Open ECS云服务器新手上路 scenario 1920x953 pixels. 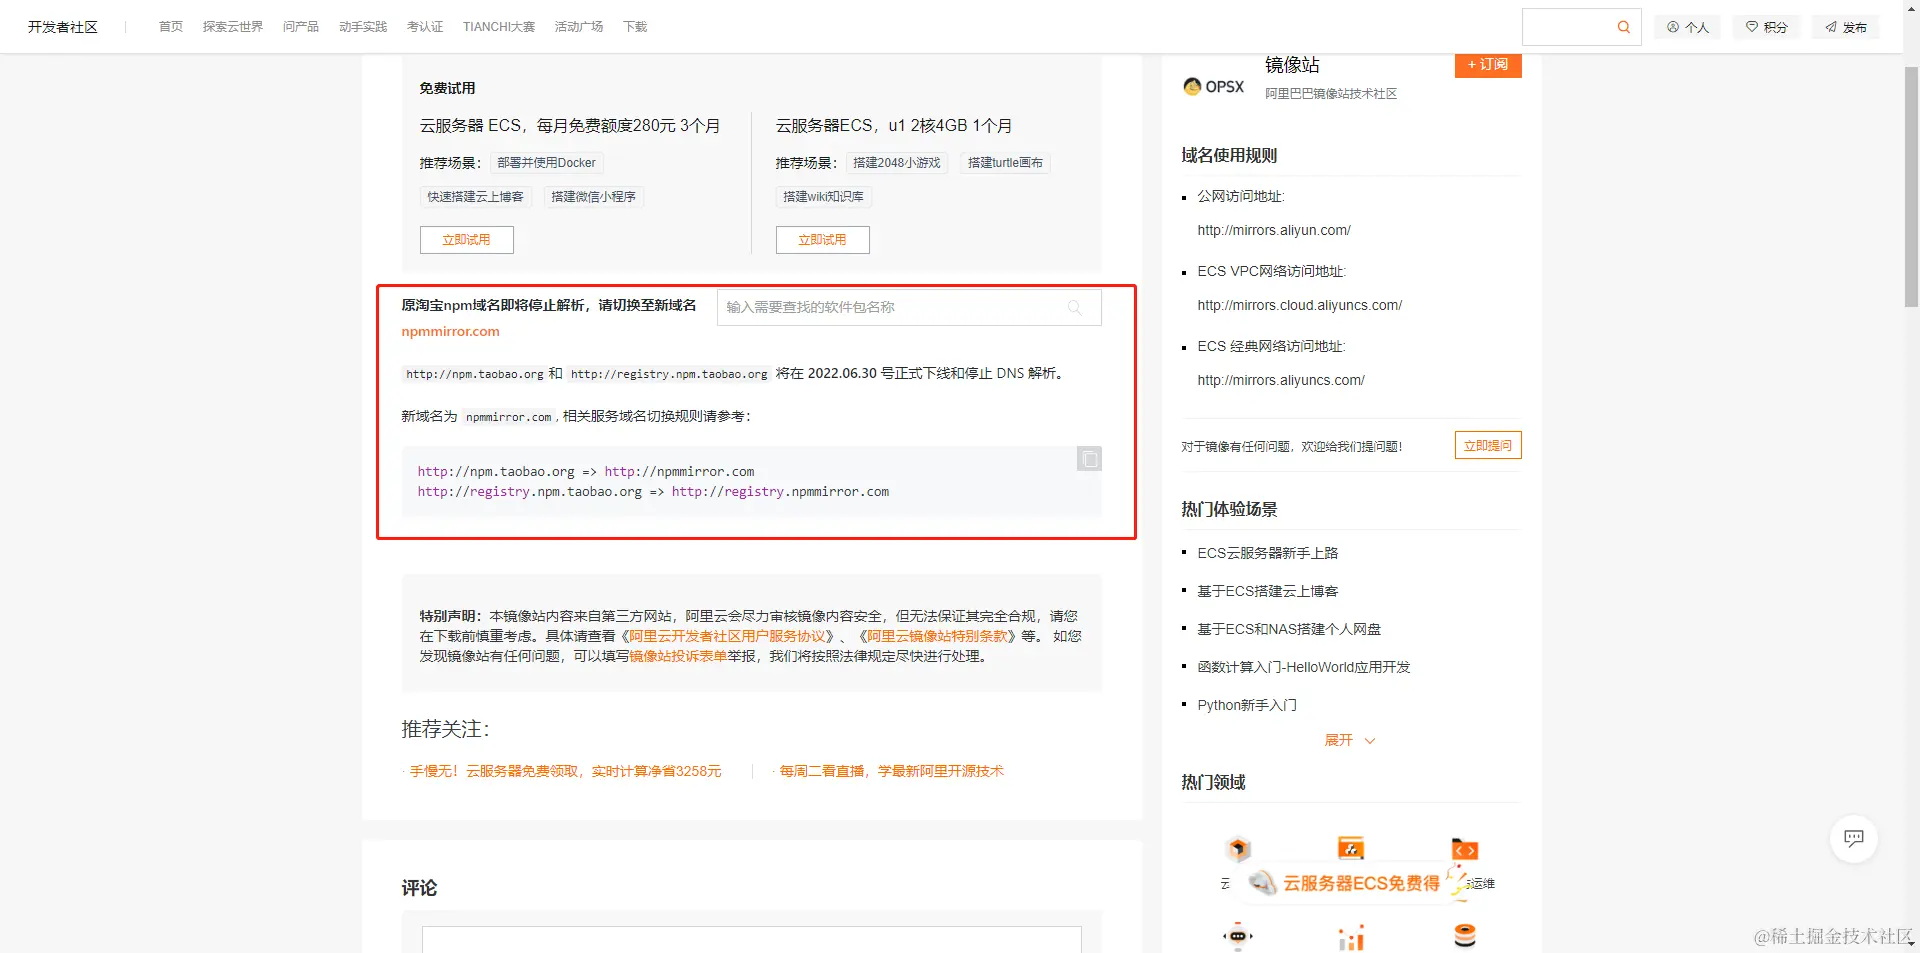[1268, 553]
